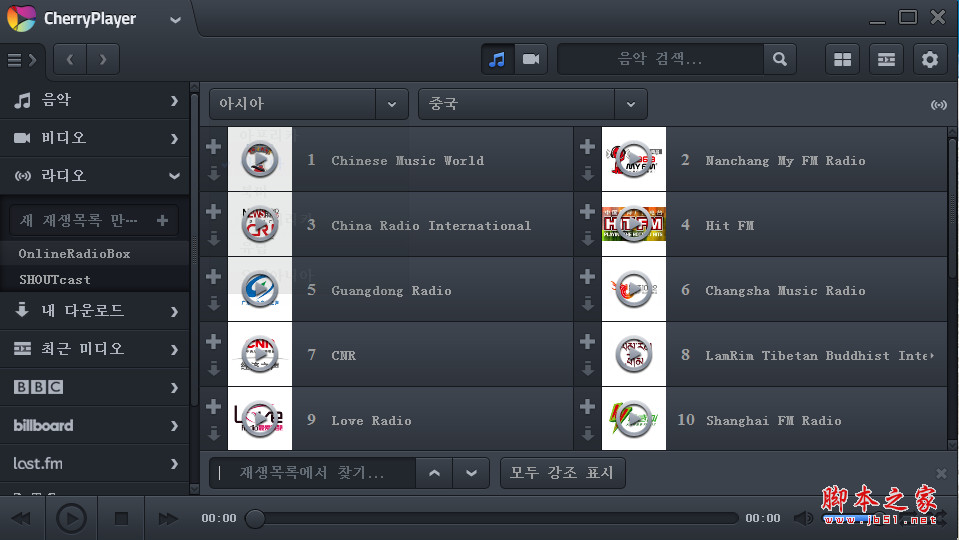Select China Radio International station name
The height and width of the screenshot is (540, 959).
tap(431, 226)
